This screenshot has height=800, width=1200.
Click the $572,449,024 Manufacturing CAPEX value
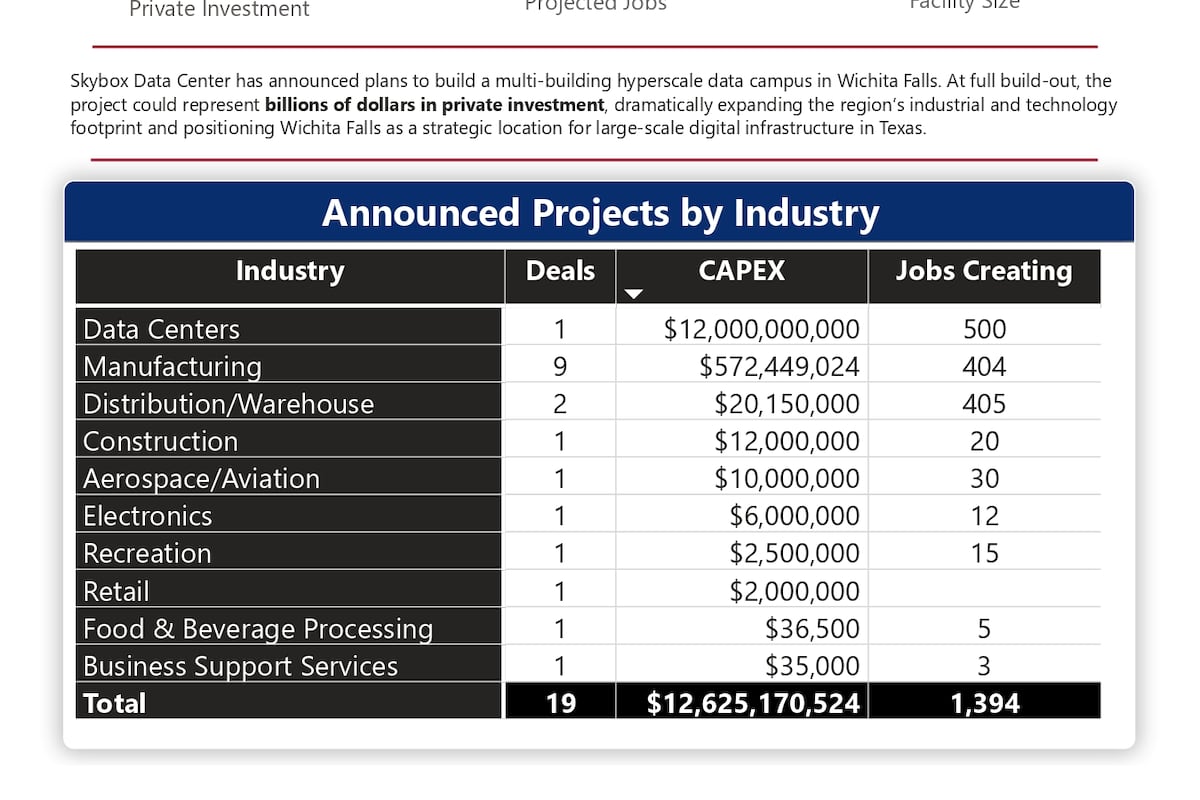click(x=779, y=366)
